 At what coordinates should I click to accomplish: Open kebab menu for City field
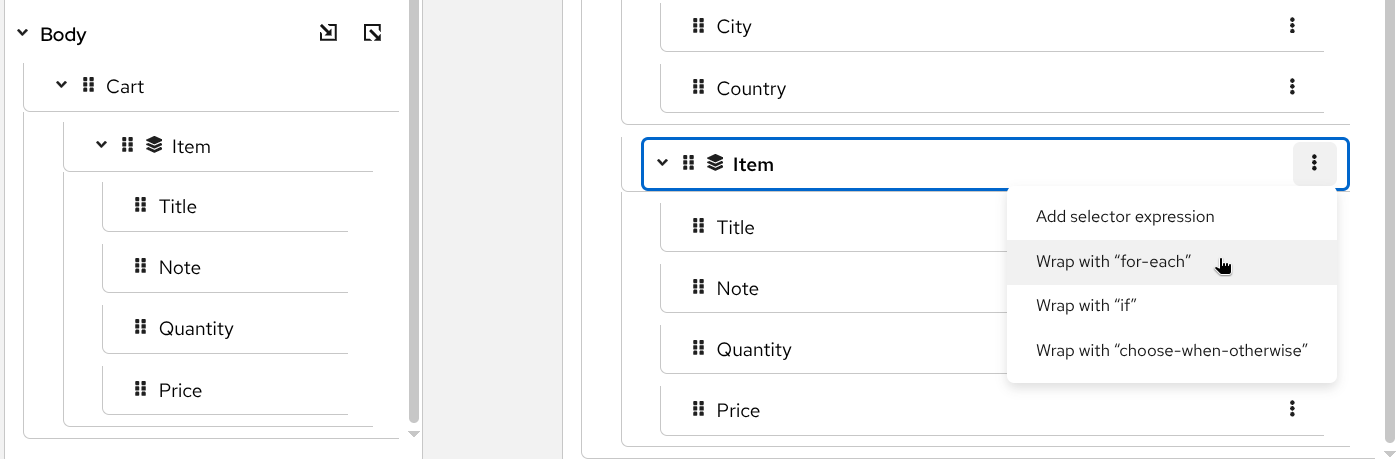point(1292,26)
